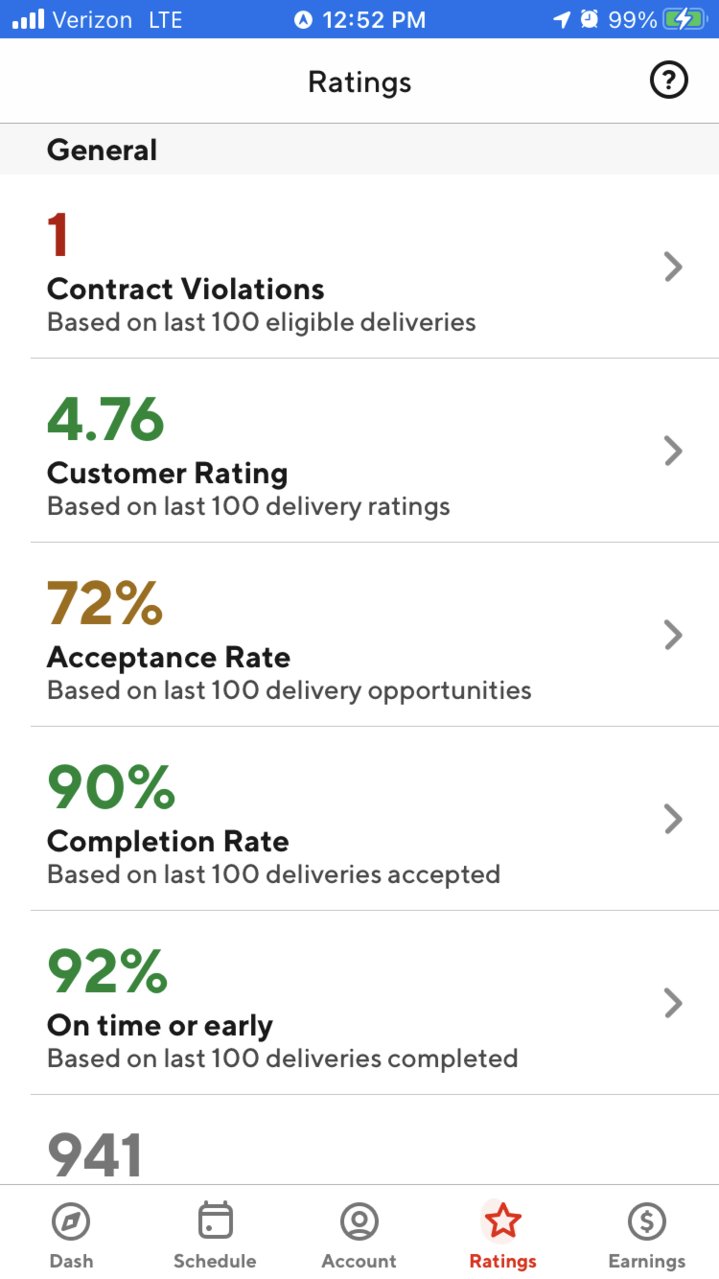Open the Contract Violations heading
The height and width of the screenshot is (1279, 719).
[186, 289]
